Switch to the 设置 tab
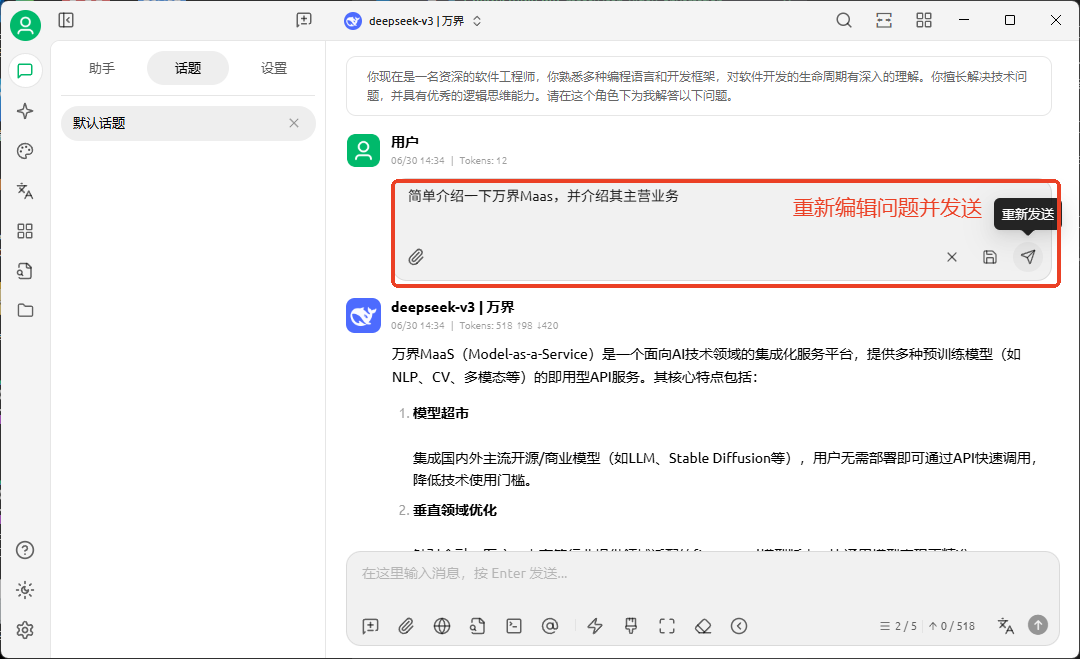1080x659 pixels. pos(274,68)
